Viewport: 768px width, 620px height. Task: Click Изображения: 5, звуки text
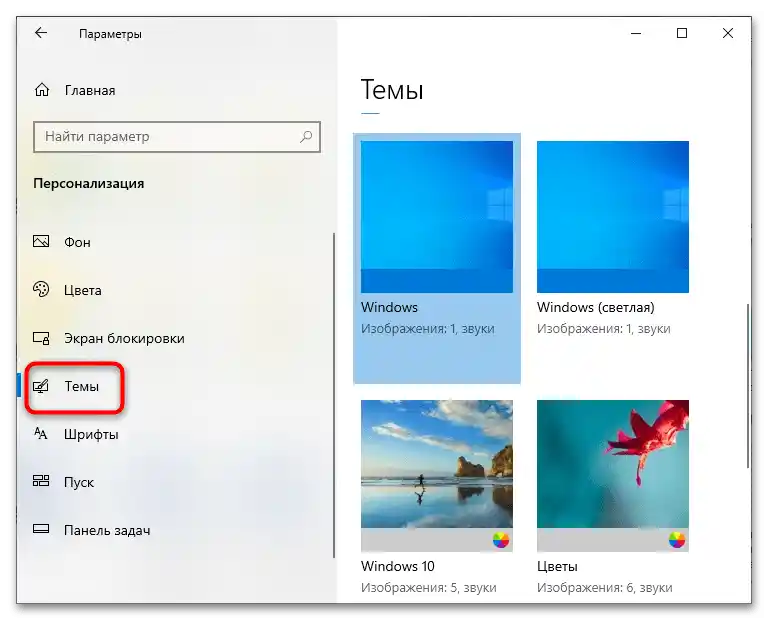429,587
